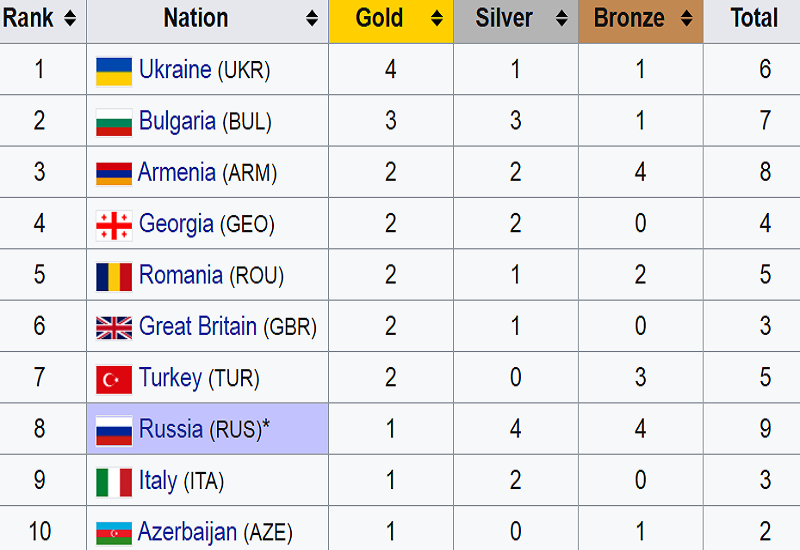Image resolution: width=800 pixels, height=550 pixels.
Task: Click the Great Britain flag icon
Action: [x=114, y=327]
